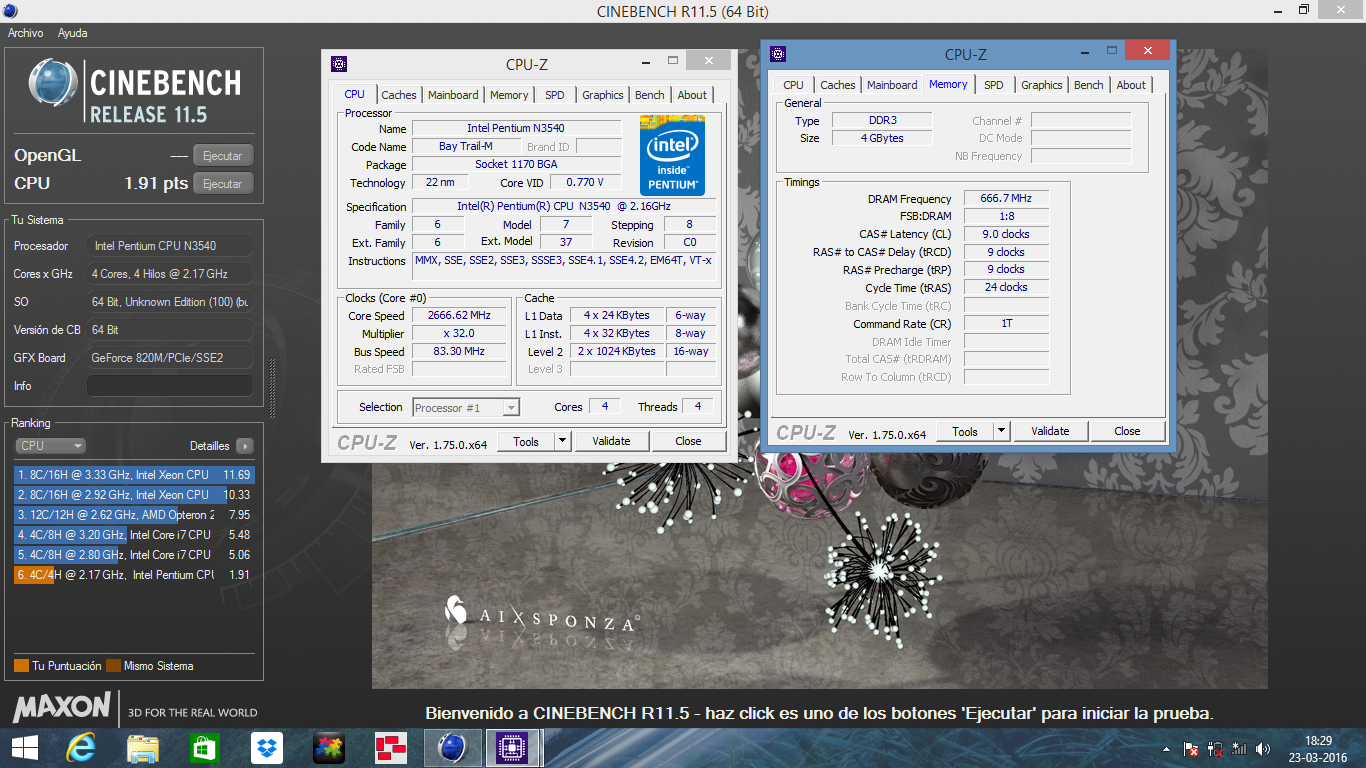The height and width of the screenshot is (768, 1366).
Task: Open the CPU ranking type dropdown
Action: [x=50, y=446]
